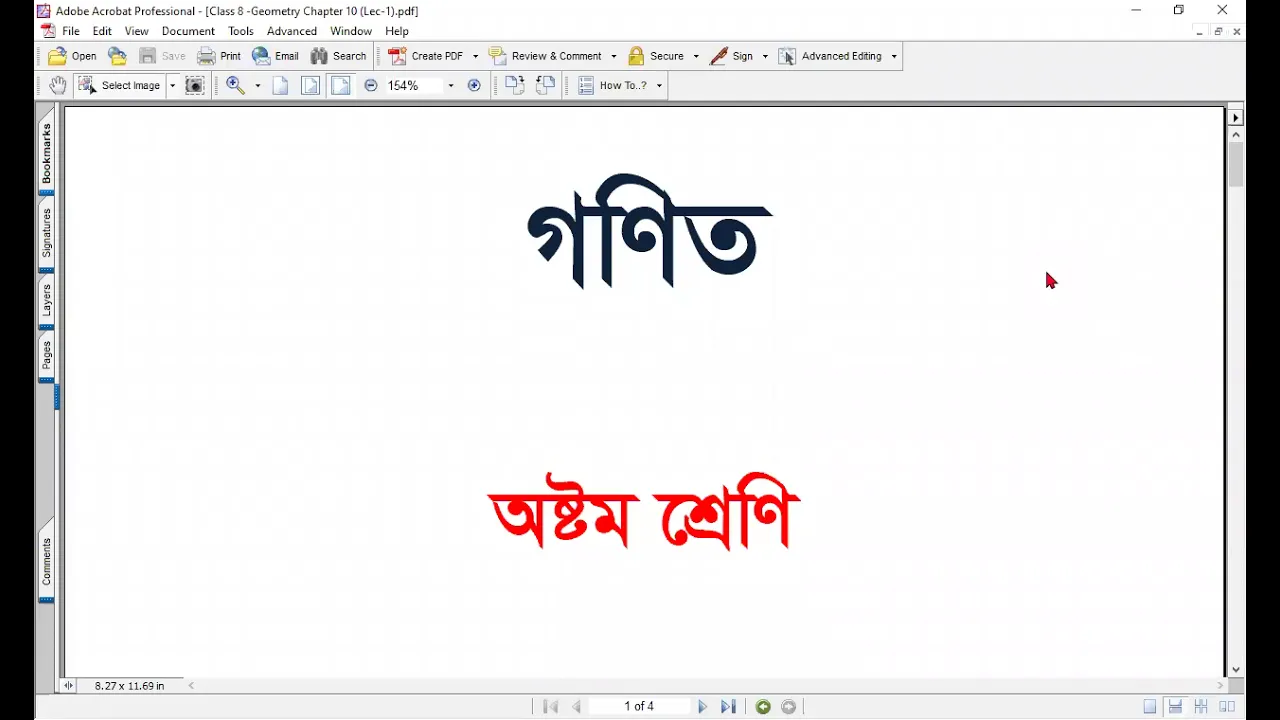Click the document pane options arrow at top right
This screenshot has height=720, width=1280.
(x=1236, y=117)
